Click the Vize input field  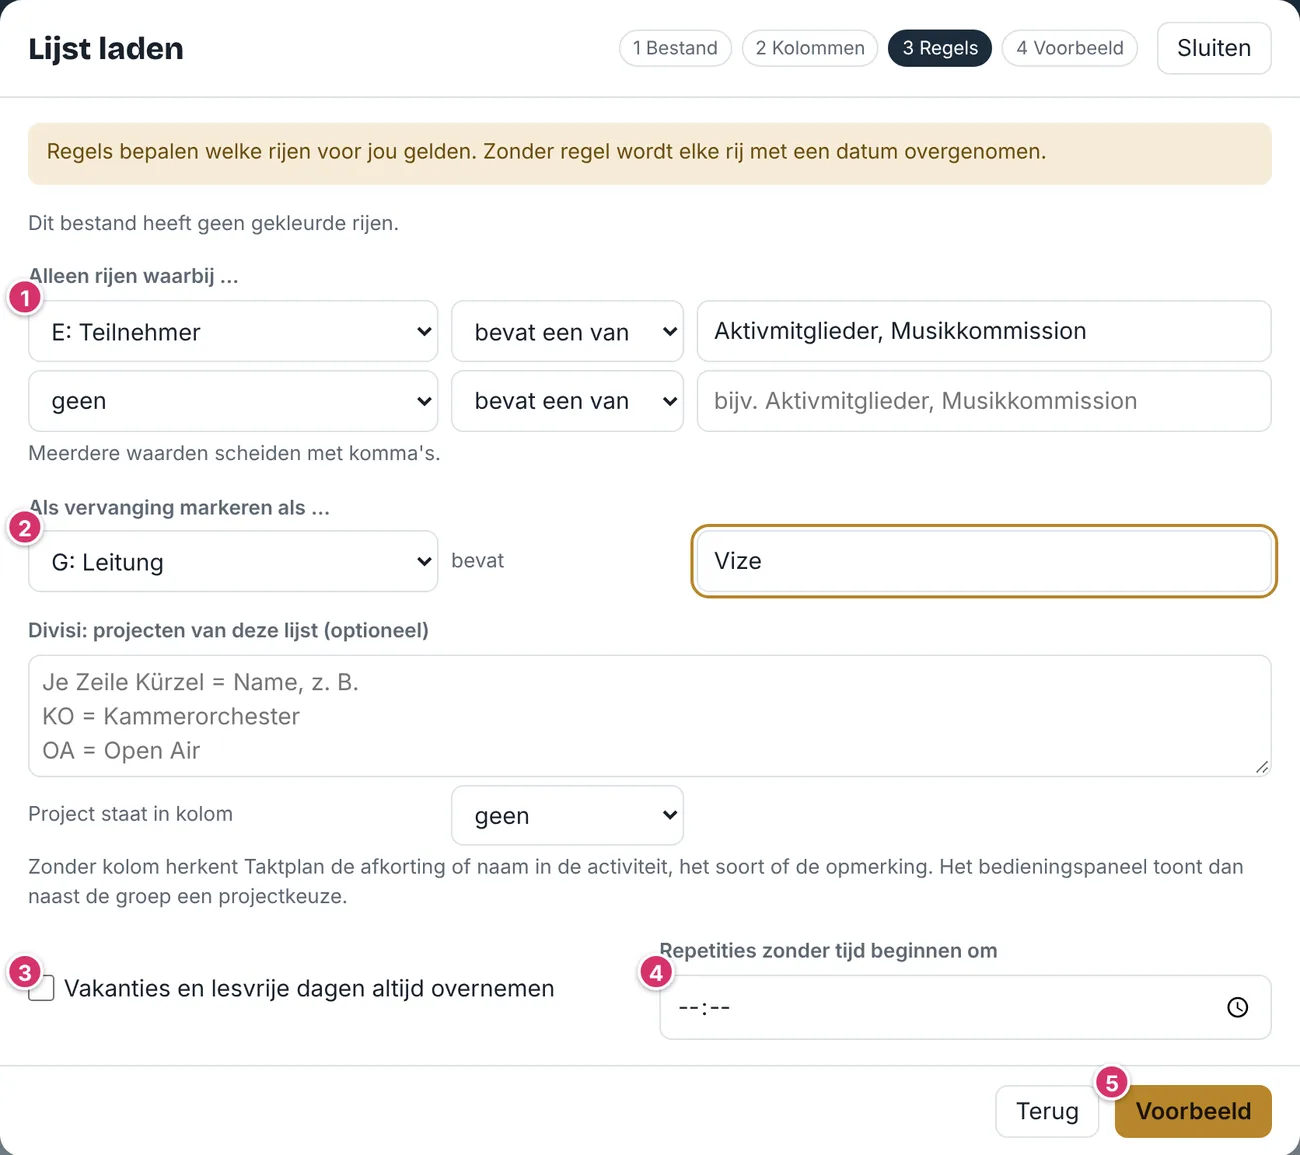tap(984, 561)
